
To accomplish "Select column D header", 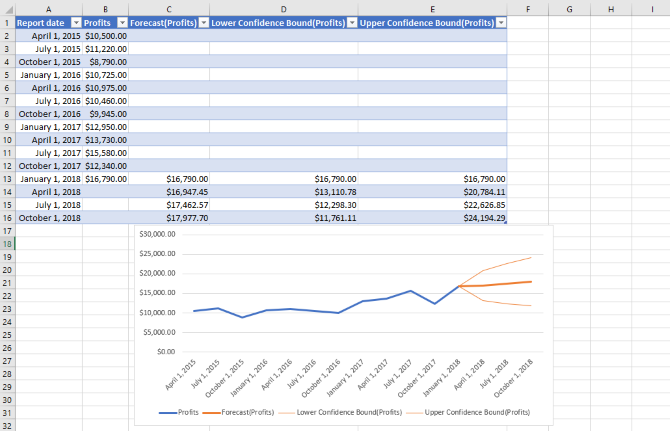I will click(x=283, y=8).
